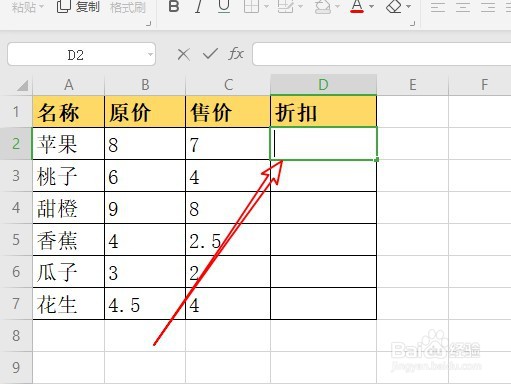
Task: Expand the Name Box dropdown arrow
Action: pyautogui.click(x=151, y=54)
